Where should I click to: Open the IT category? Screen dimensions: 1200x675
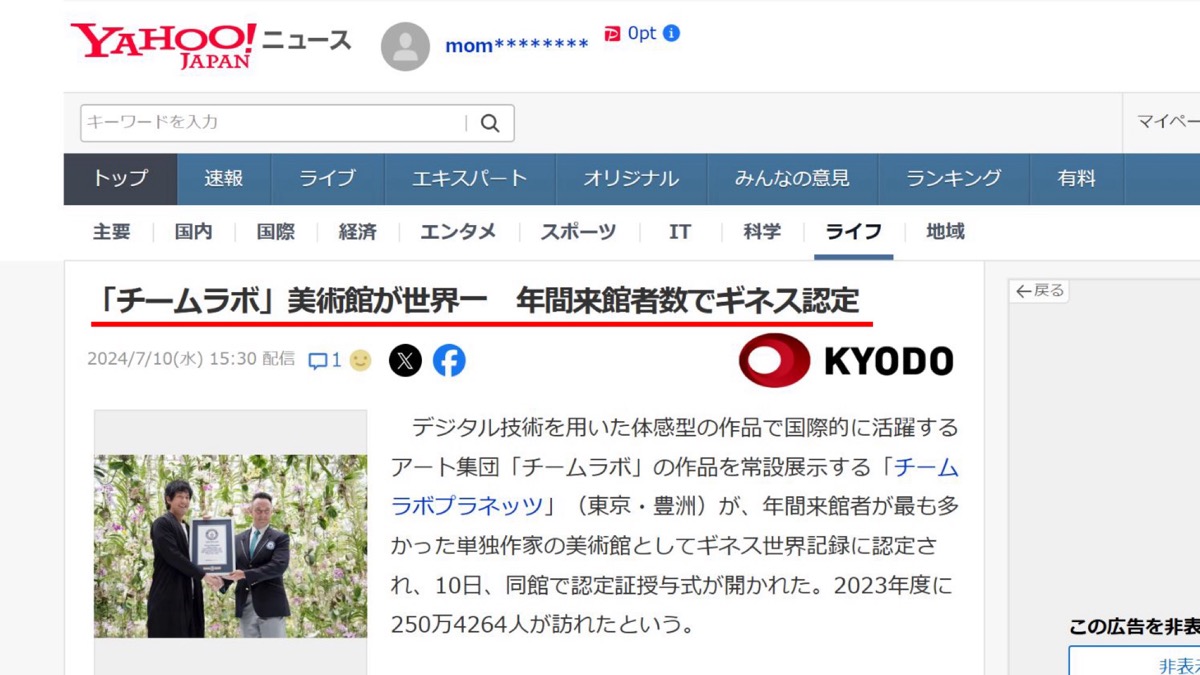pyautogui.click(x=680, y=232)
